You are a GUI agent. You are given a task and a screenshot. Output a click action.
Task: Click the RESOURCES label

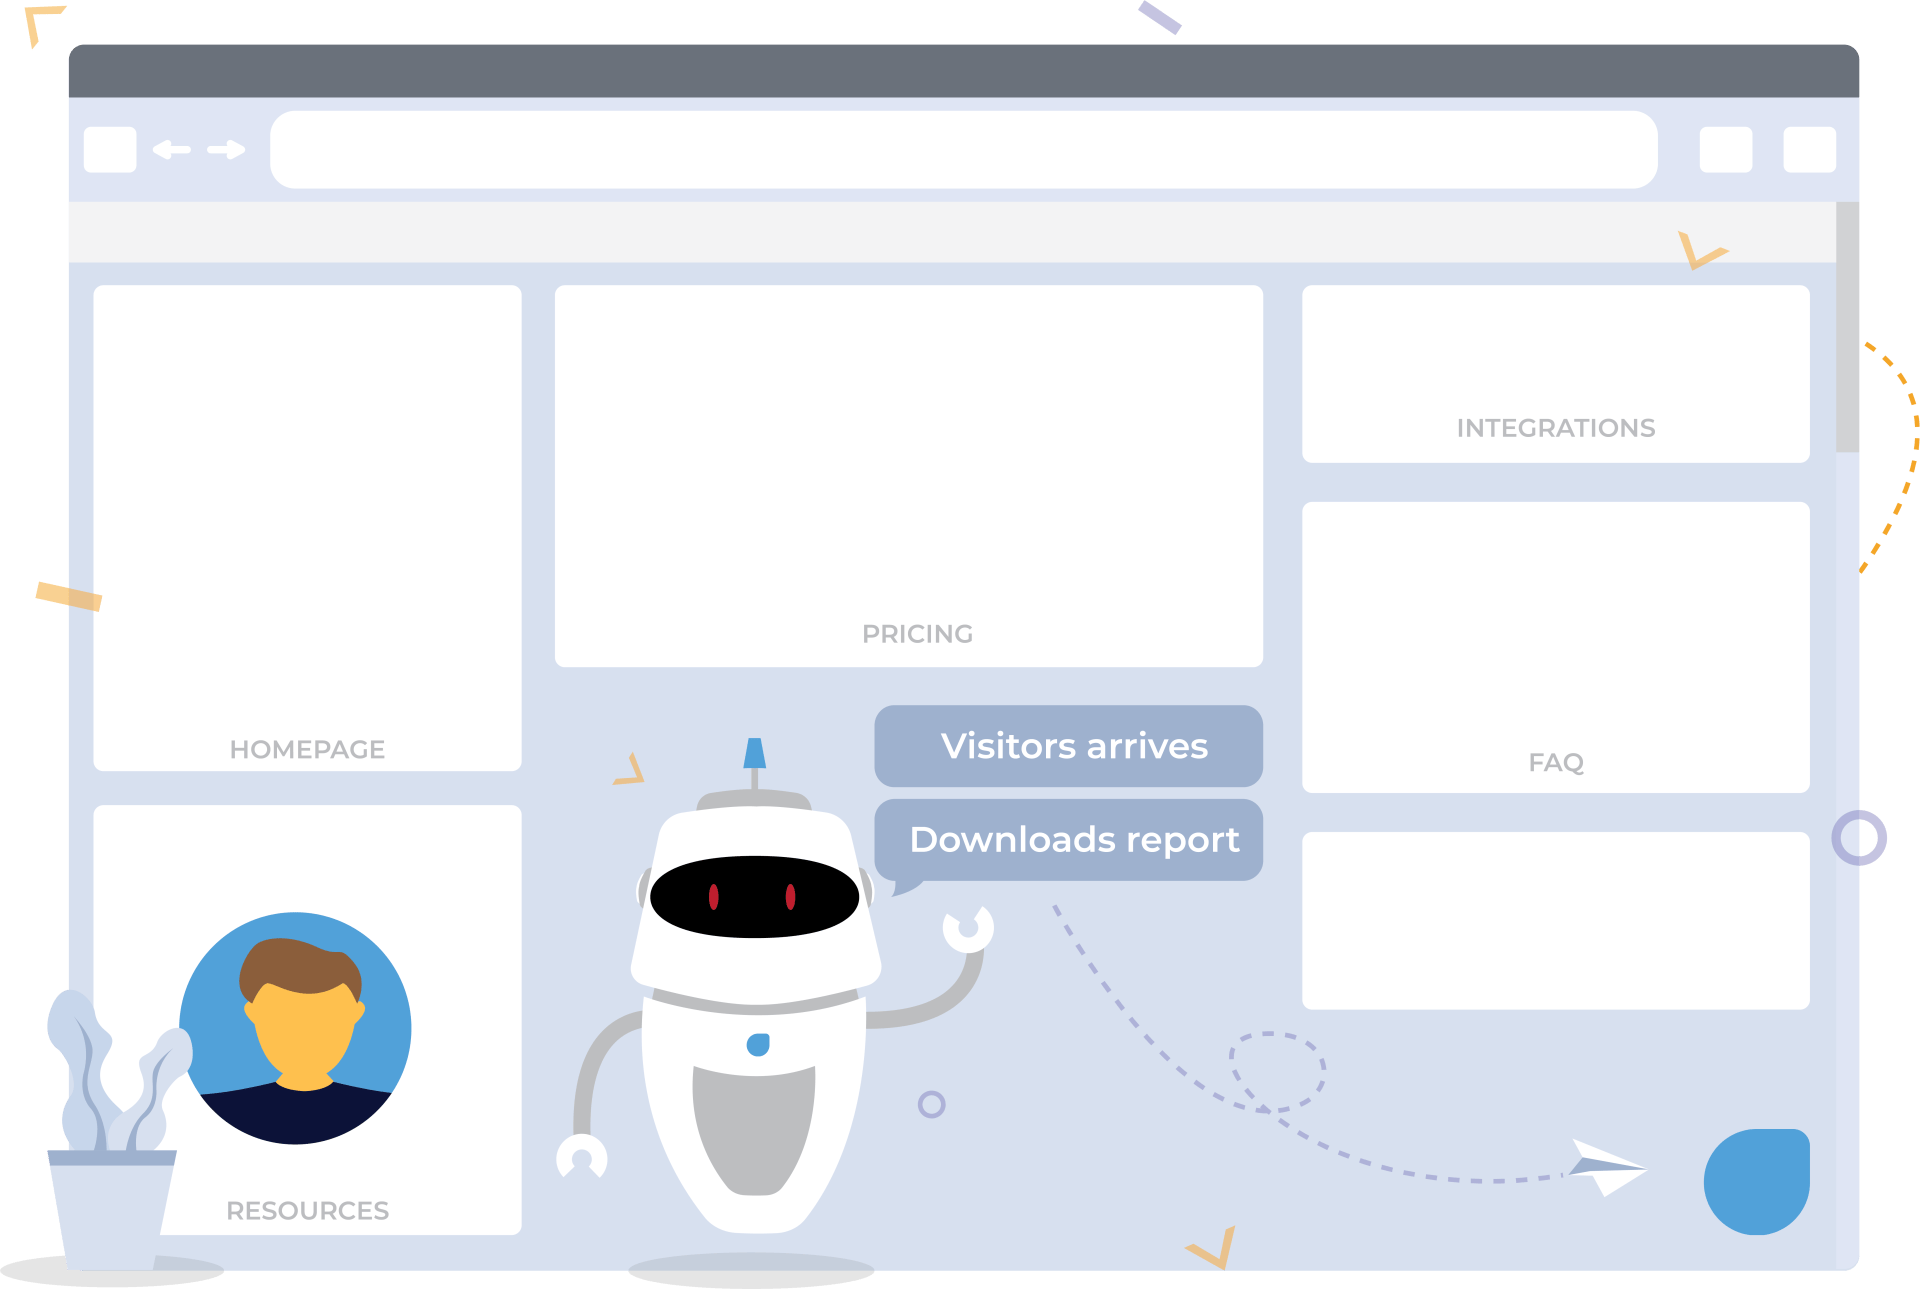(x=307, y=1210)
